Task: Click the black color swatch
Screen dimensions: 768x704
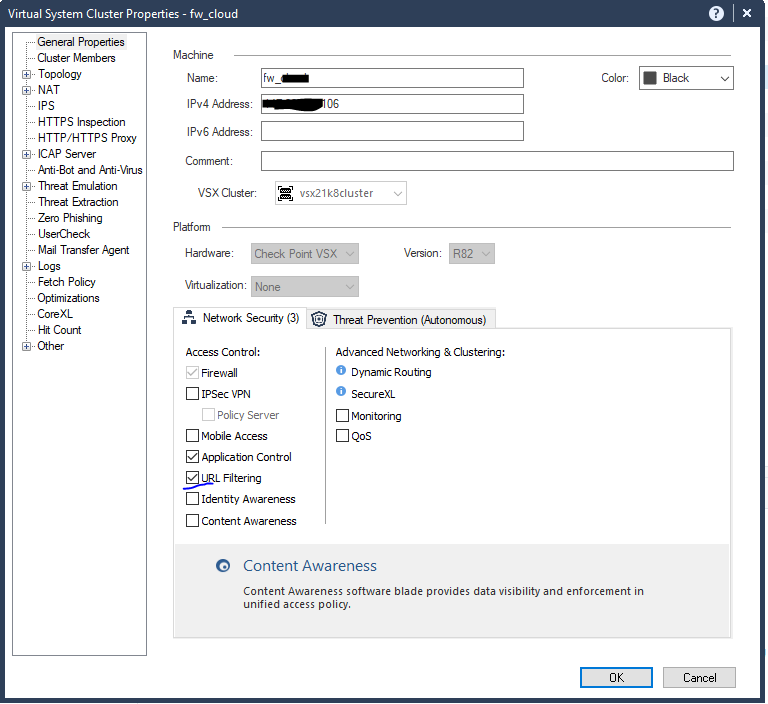Action: 649,78
